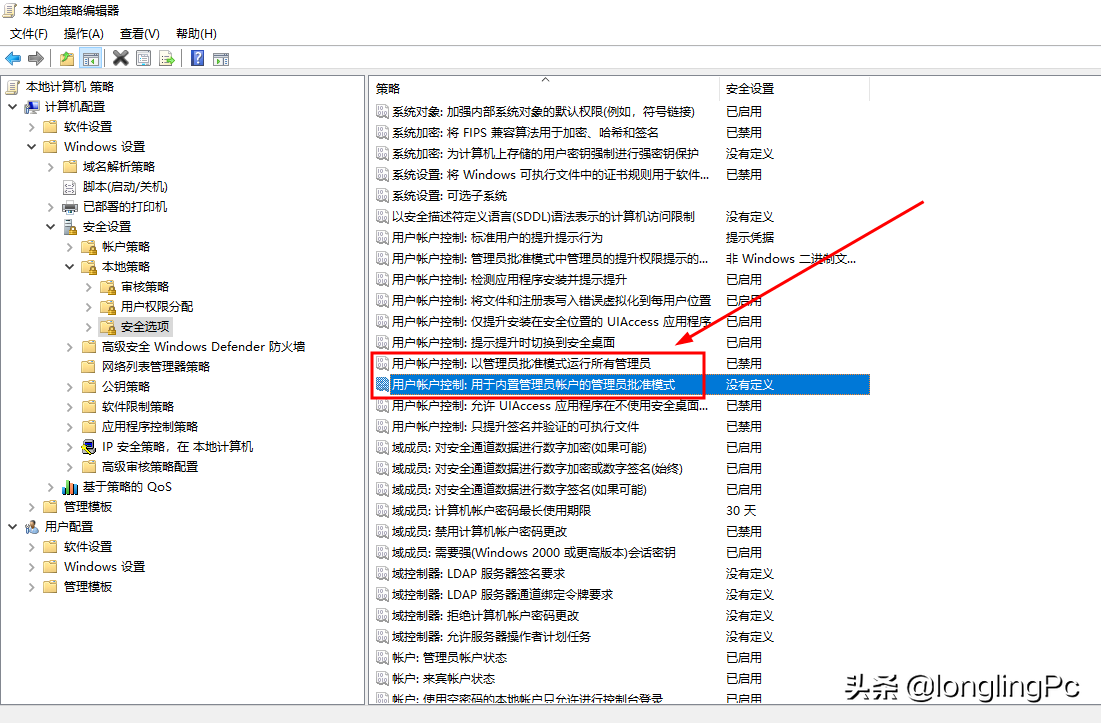Click the 本地计算机 策略 root icon
This screenshot has height=723, width=1101.
[x=13, y=86]
